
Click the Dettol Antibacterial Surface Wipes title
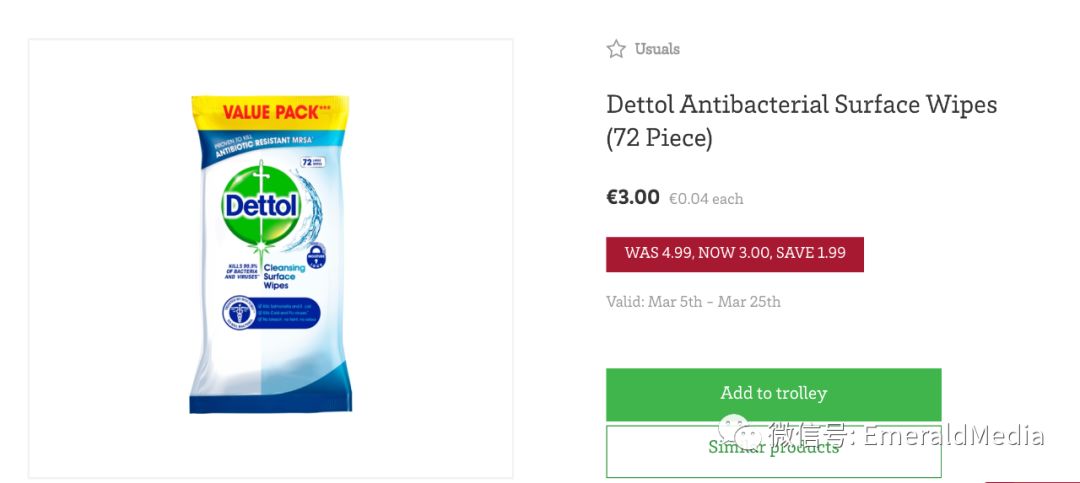pyautogui.click(x=801, y=120)
